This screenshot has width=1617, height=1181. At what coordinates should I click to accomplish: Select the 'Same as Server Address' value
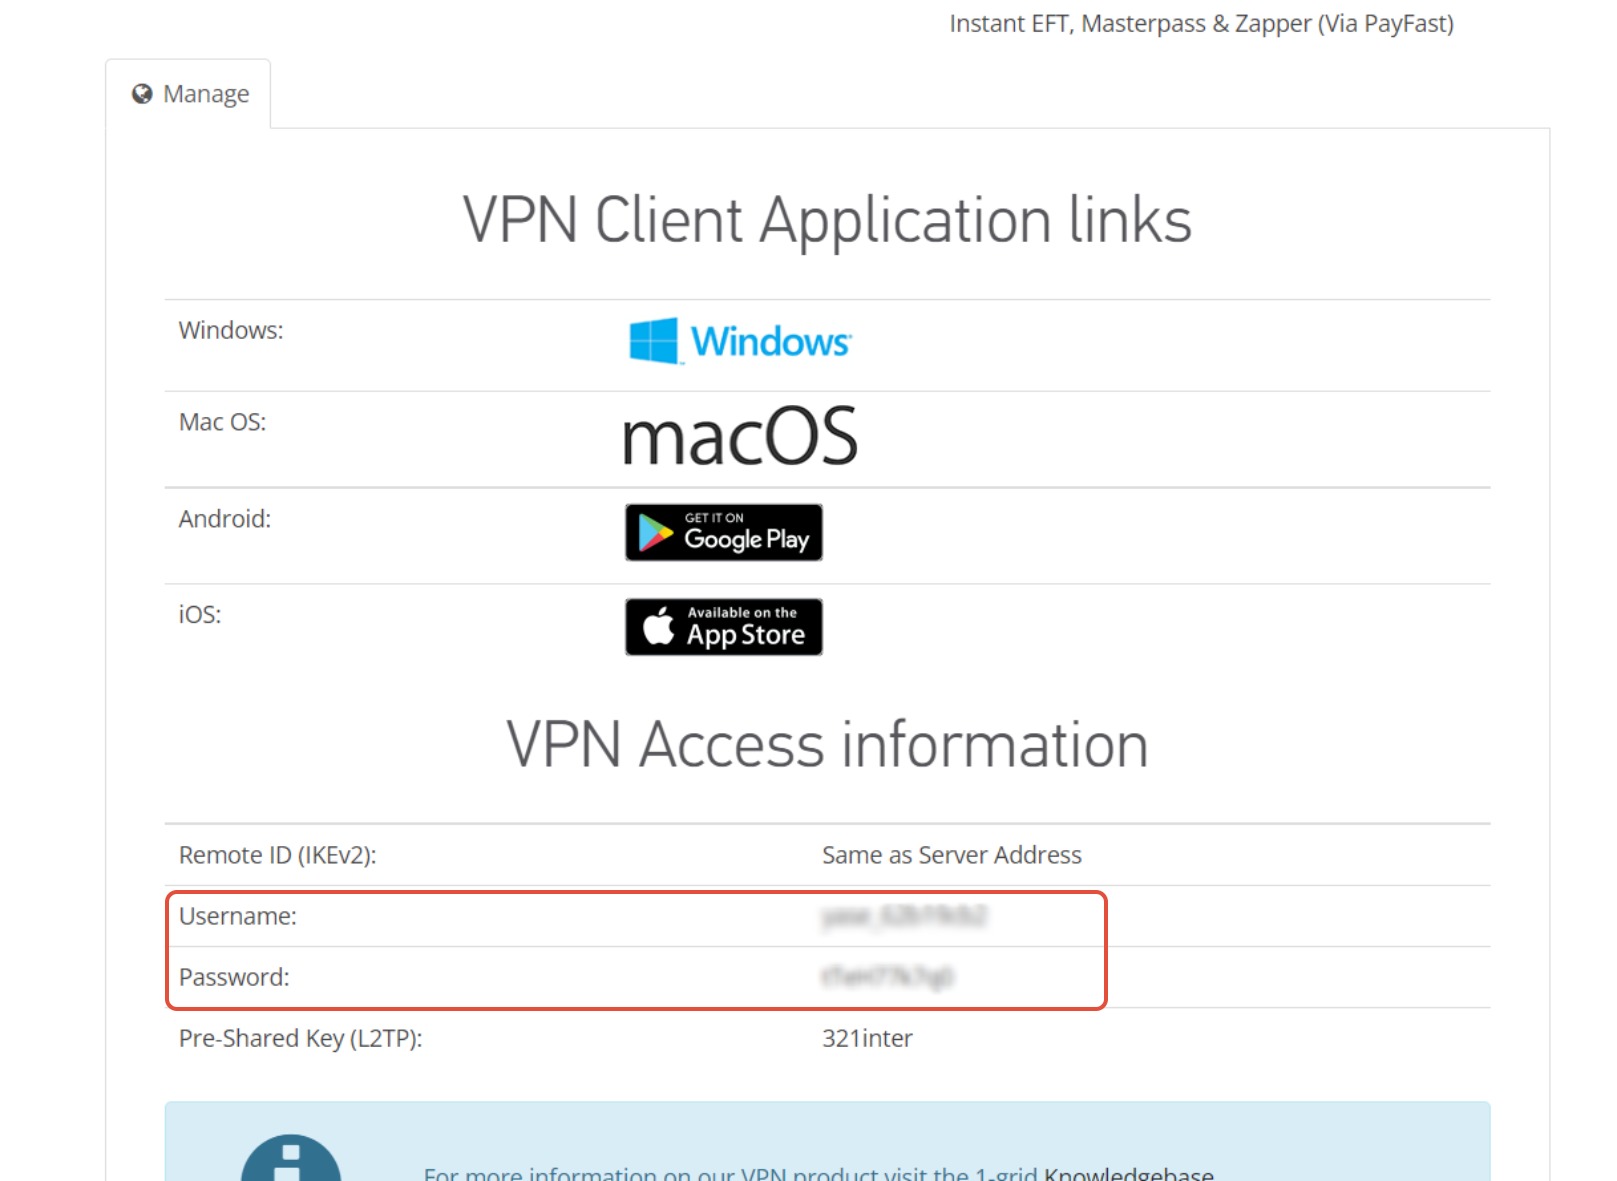pyautogui.click(x=952, y=855)
